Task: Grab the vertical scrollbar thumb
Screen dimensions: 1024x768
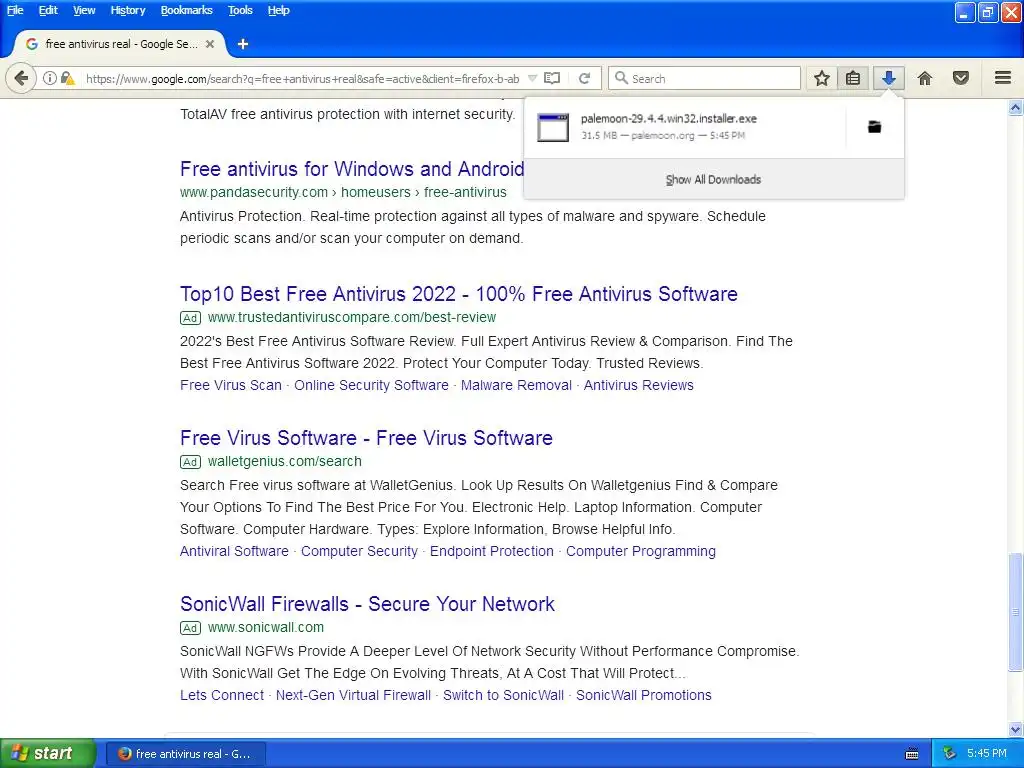Action: (1016, 612)
